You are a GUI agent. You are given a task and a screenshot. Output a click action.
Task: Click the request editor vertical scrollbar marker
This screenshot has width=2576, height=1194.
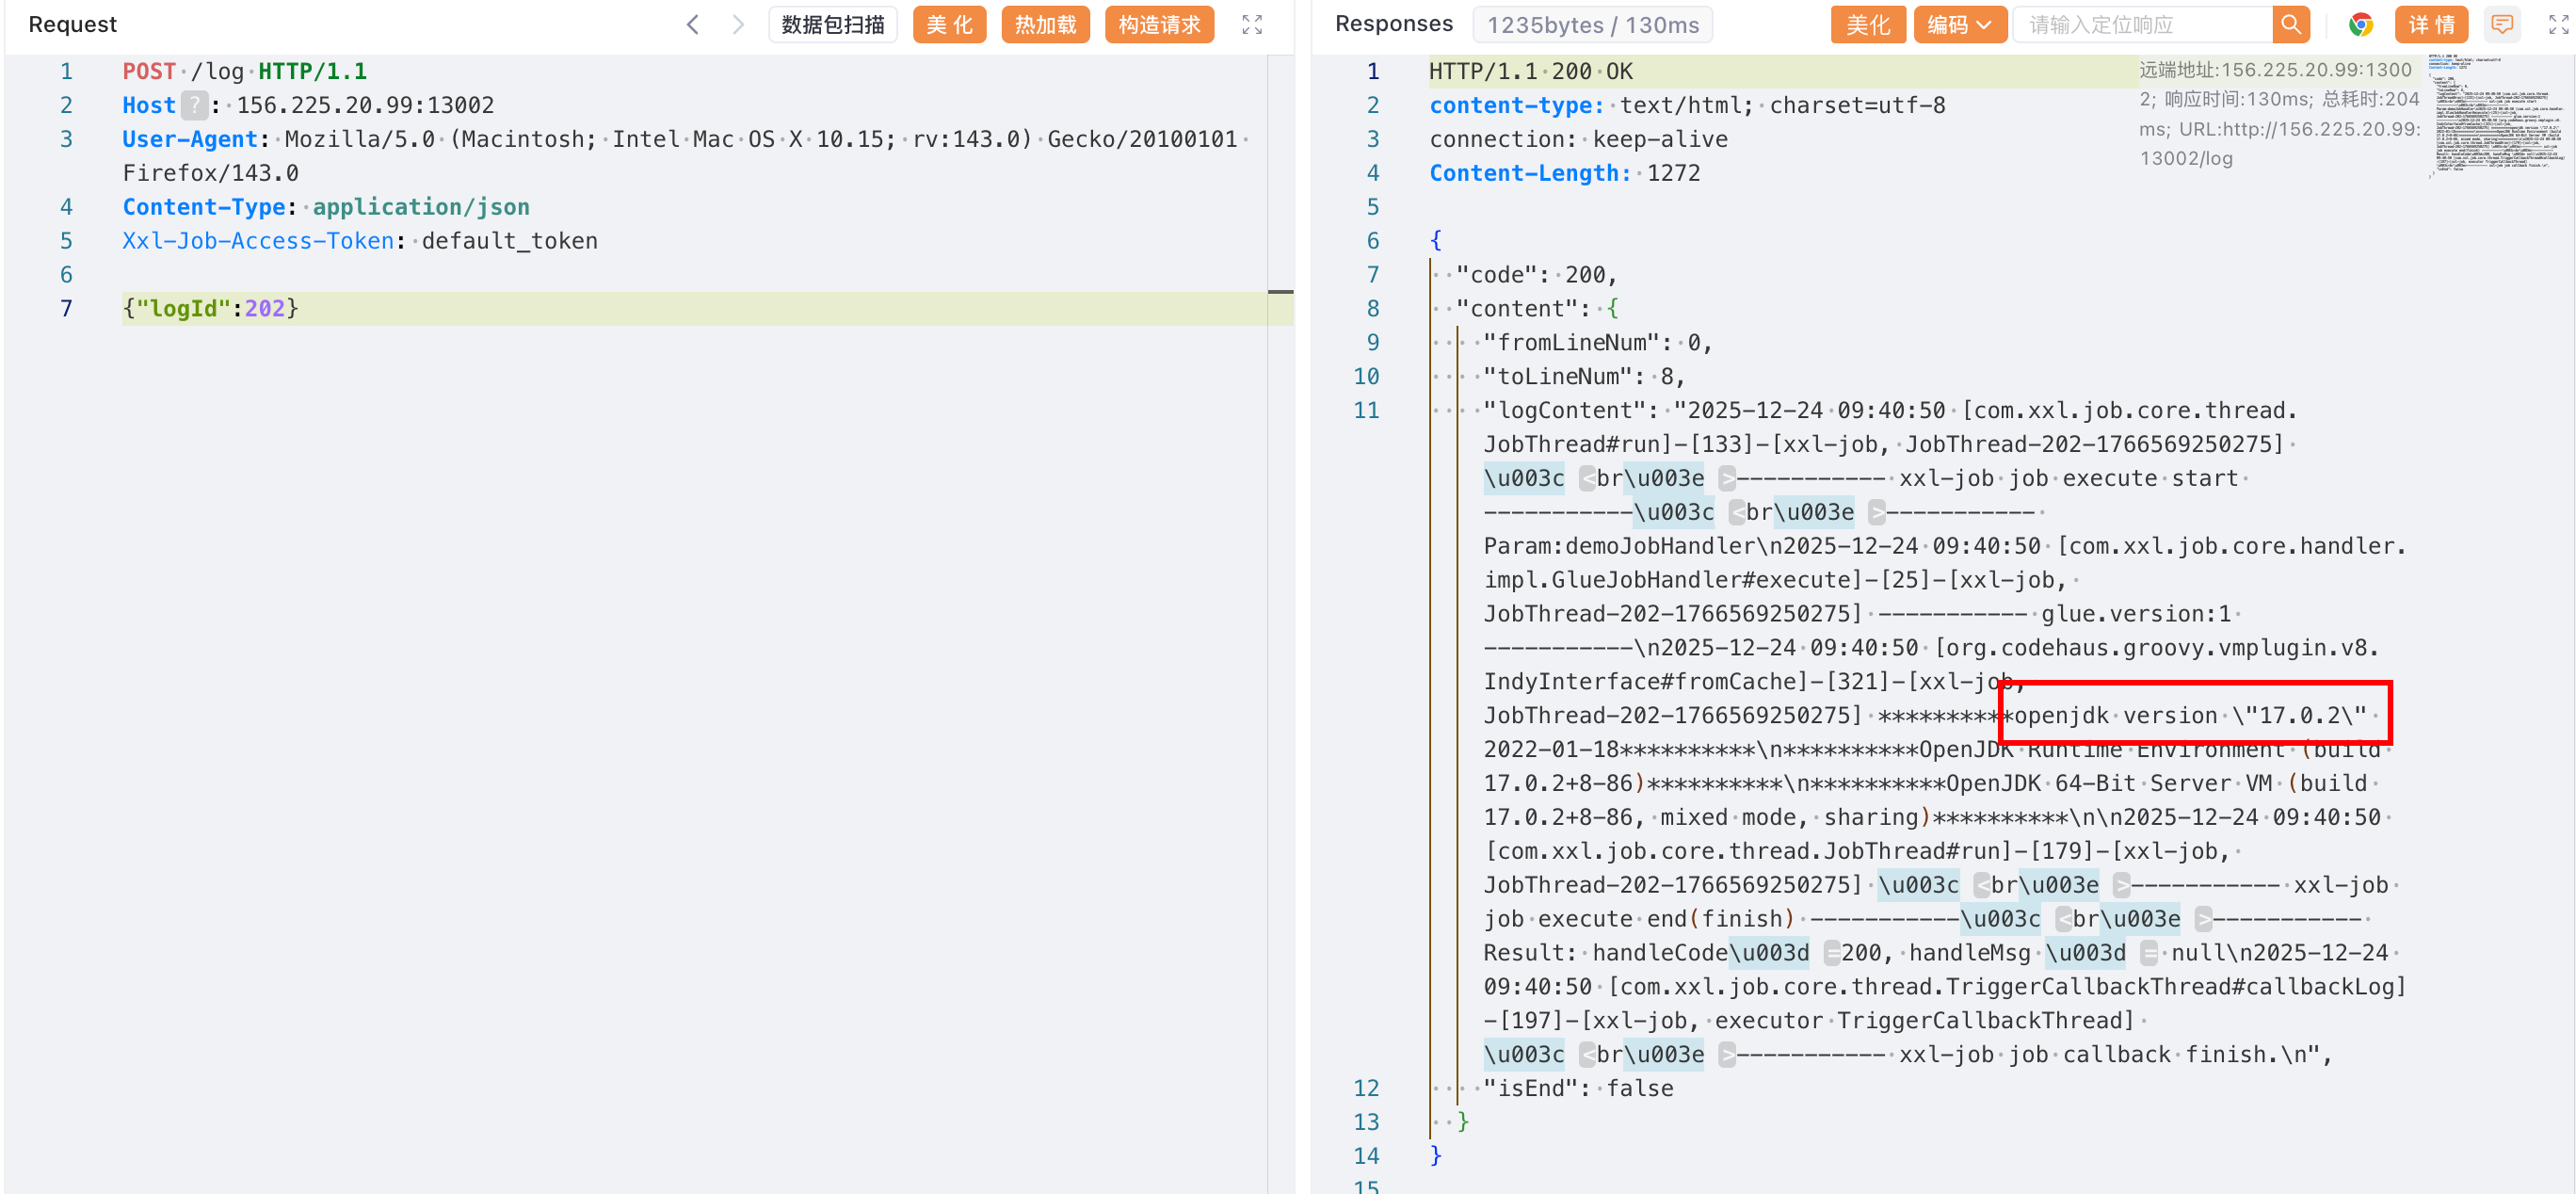click(1280, 292)
